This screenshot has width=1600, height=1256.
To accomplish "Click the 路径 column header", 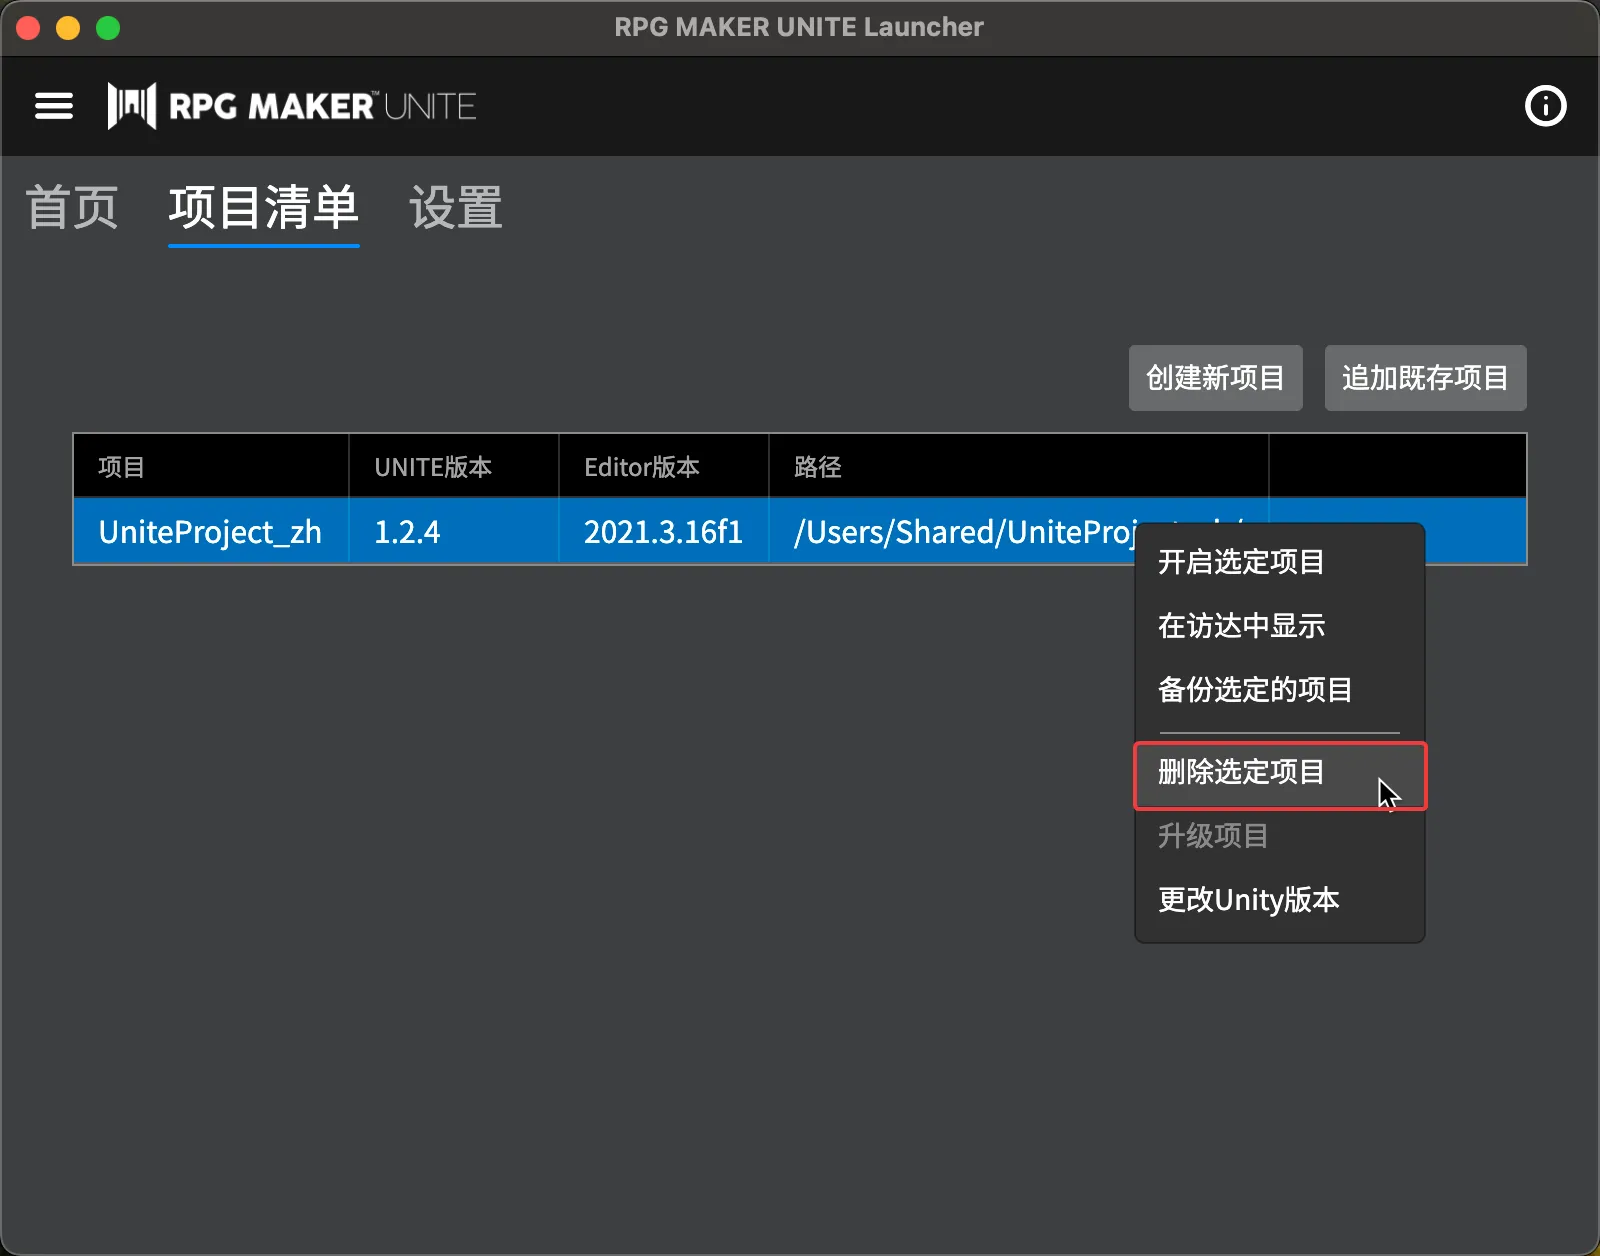I will pyautogui.click(x=1019, y=466).
